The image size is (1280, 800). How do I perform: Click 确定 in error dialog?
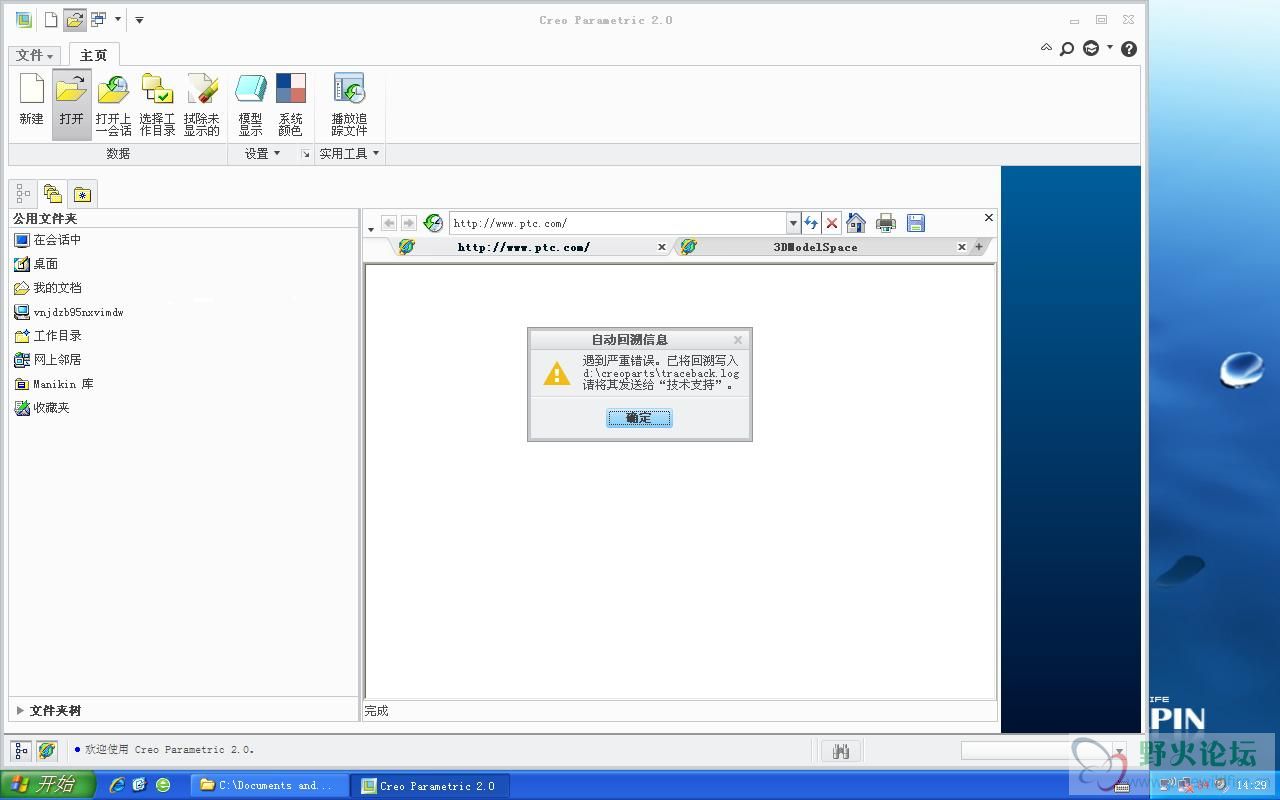(x=639, y=418)
